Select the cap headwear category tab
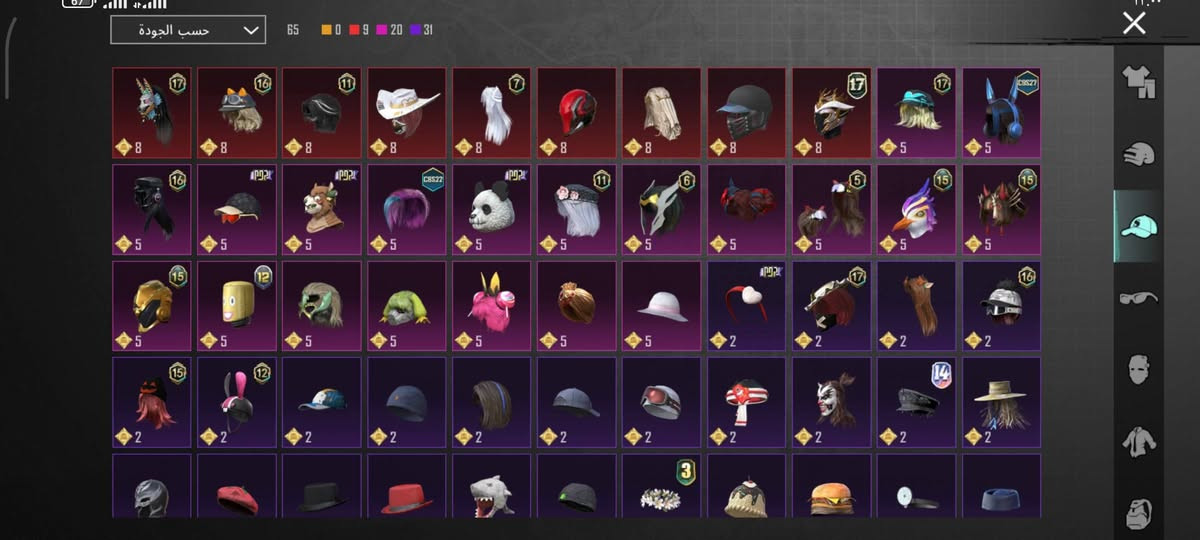 click(x=1138, y=226)
